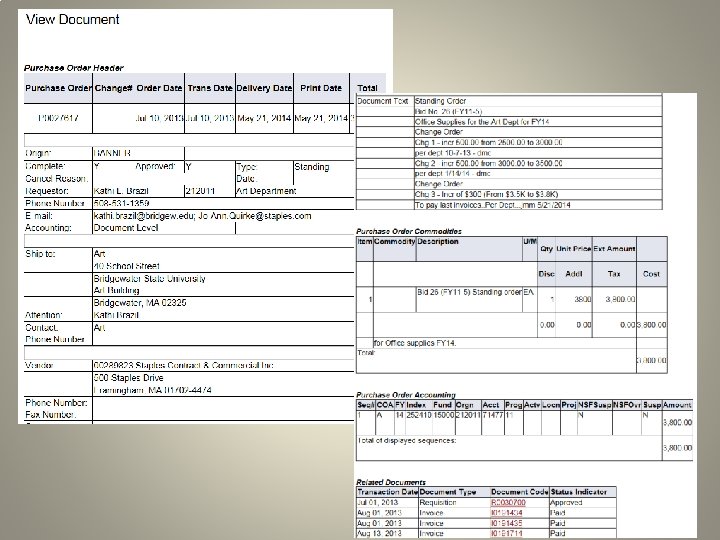Click the 'Purchase Order Header' section title
This screenshot has width=720, height=540.
point(73,68)
